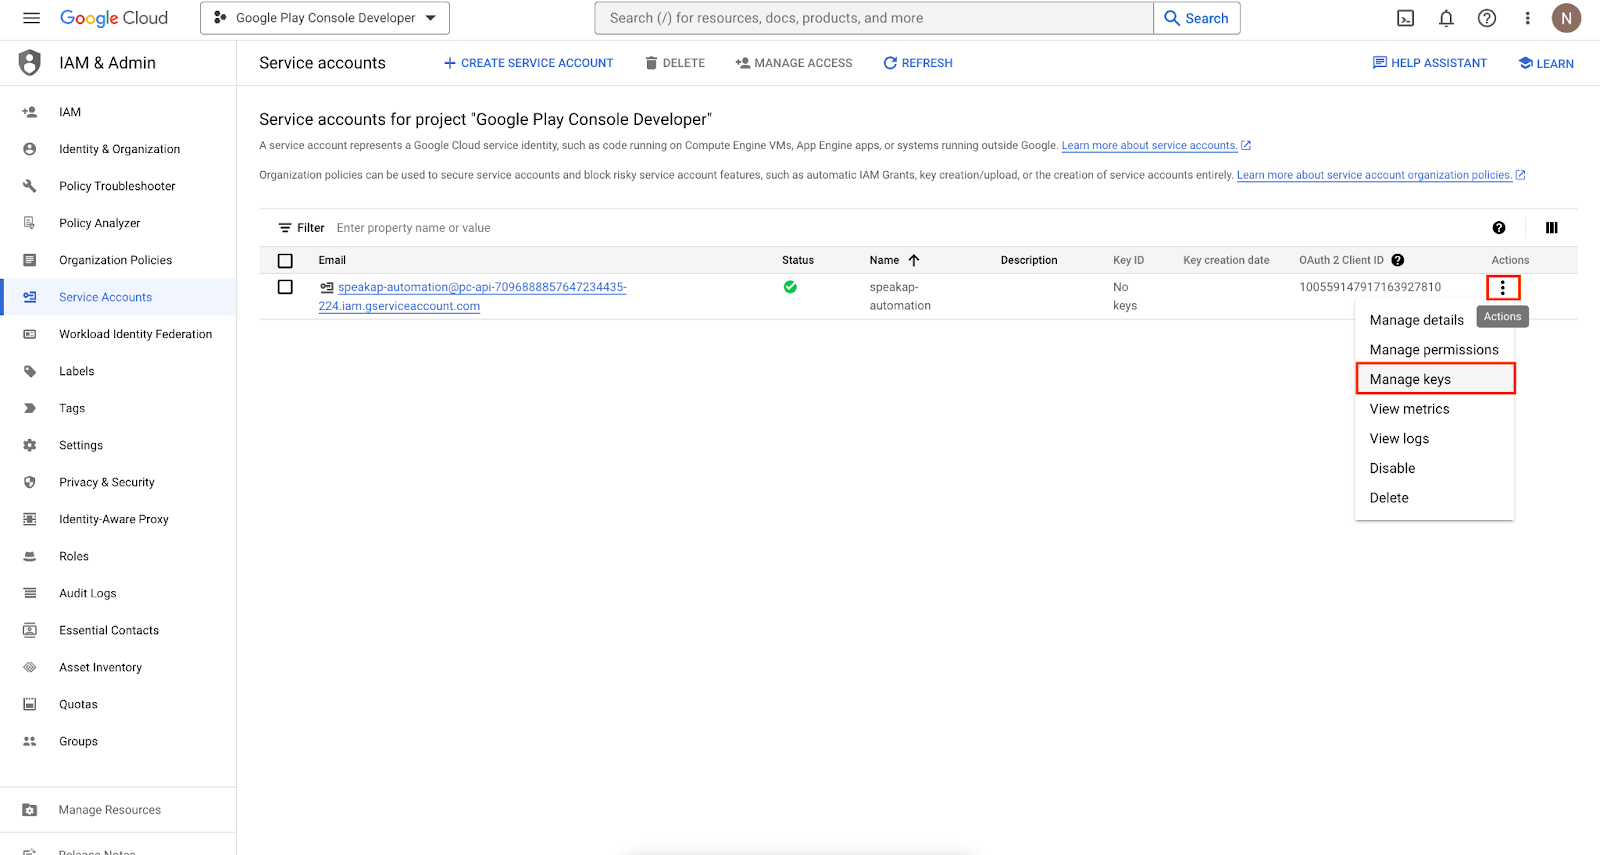Activate Cloud Shell terminal icon
This screenshot has height=855, width=1600.
click(x=1405, y=18)
